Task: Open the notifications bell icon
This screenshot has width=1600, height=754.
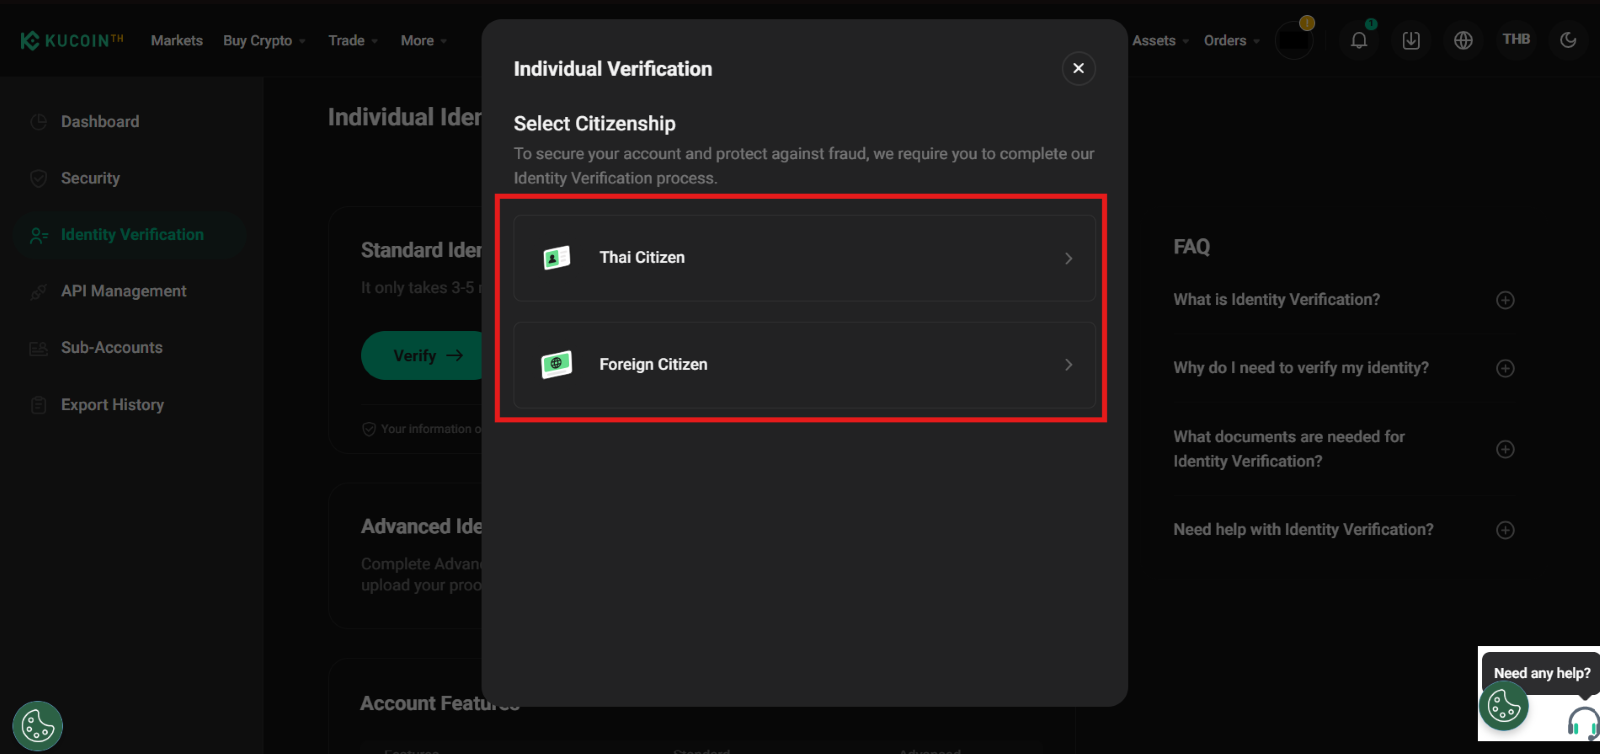Action: (x=1359, y=40)
